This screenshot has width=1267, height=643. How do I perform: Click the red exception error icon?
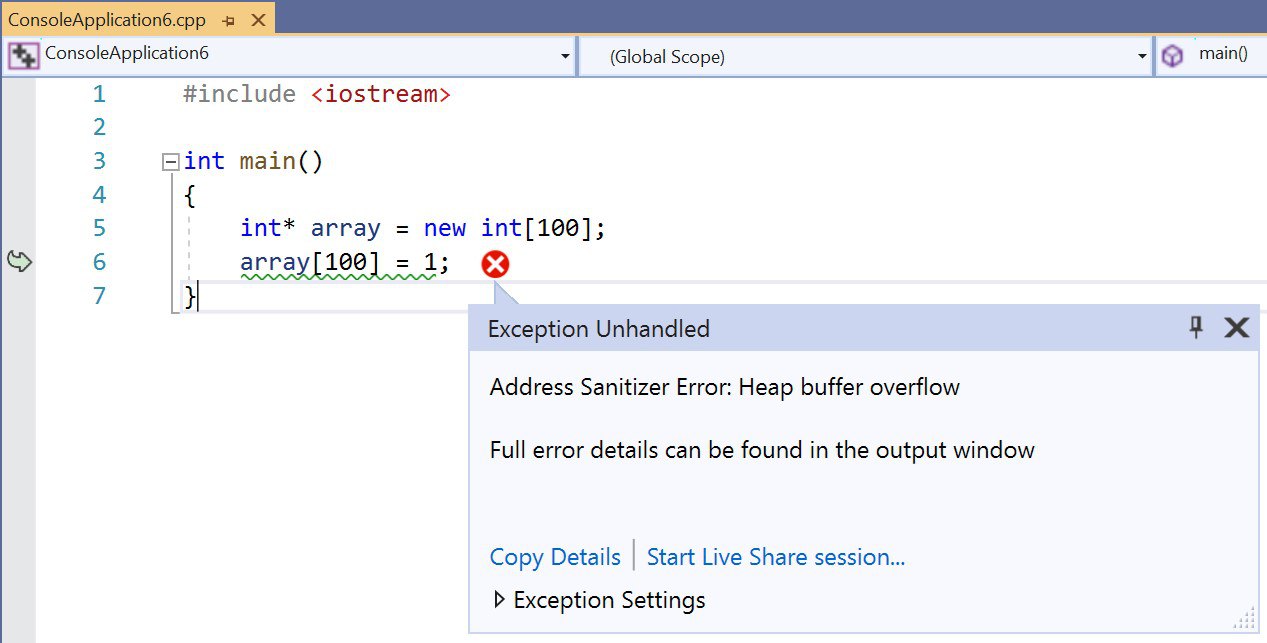point(495,264)
